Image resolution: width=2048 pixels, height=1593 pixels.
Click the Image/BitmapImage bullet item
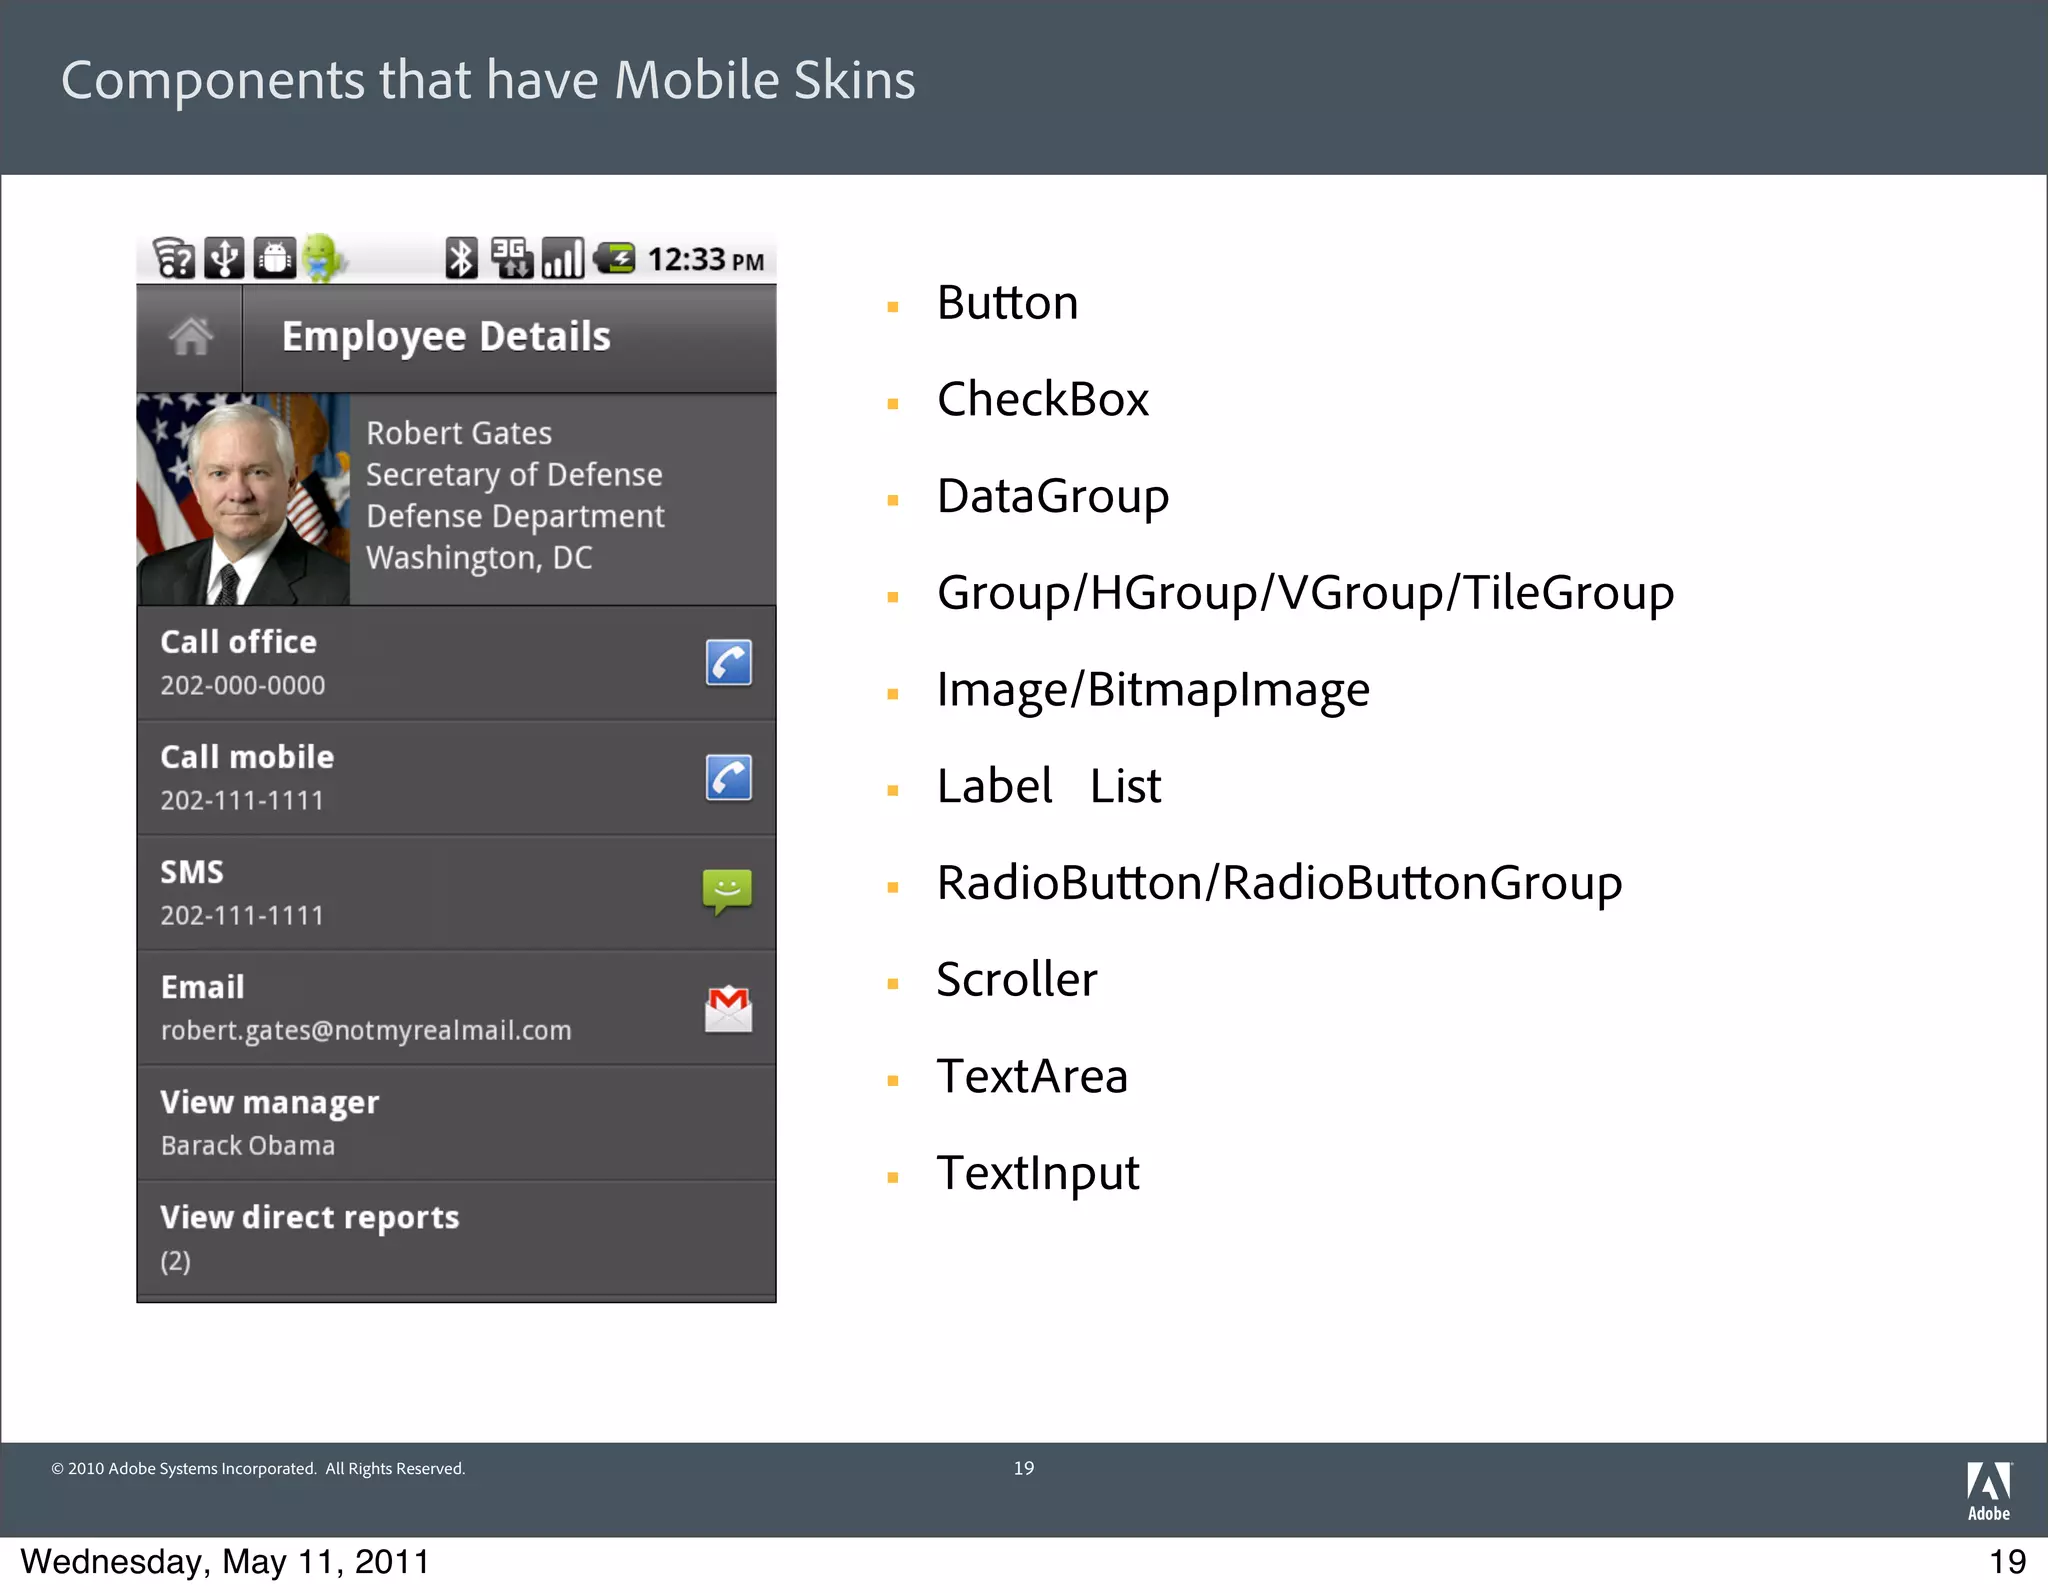coord(1153,690)
